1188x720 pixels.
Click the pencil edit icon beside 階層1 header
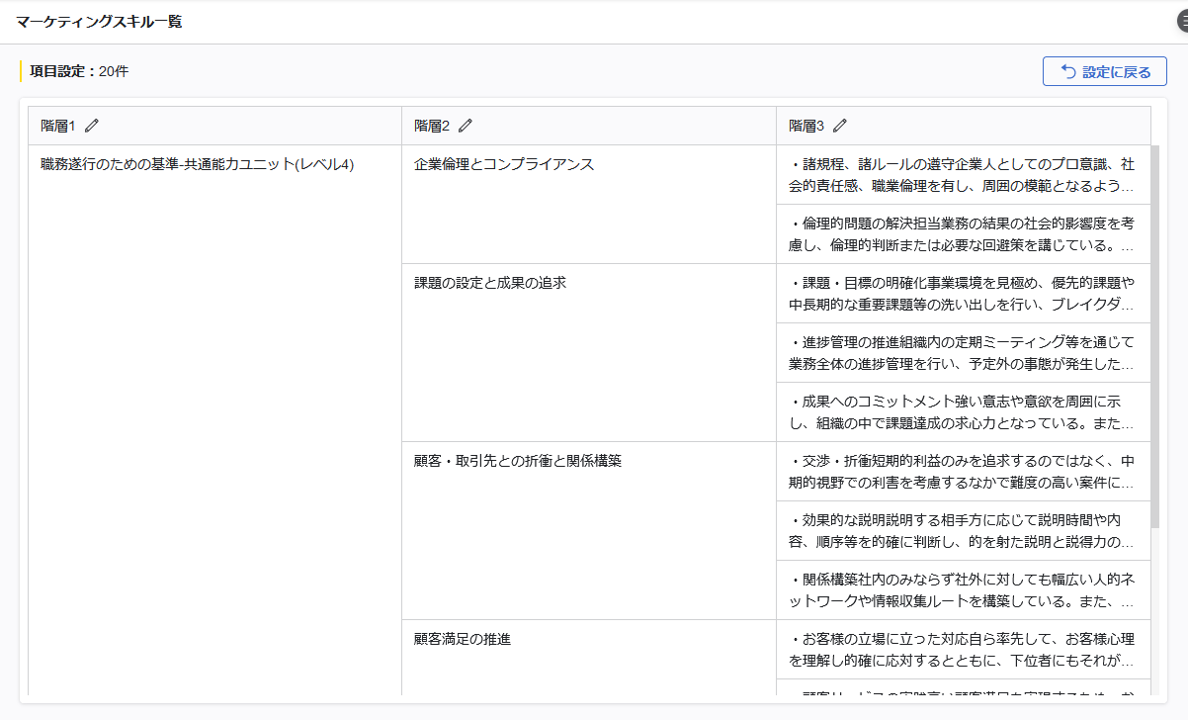tap(93, 124)
